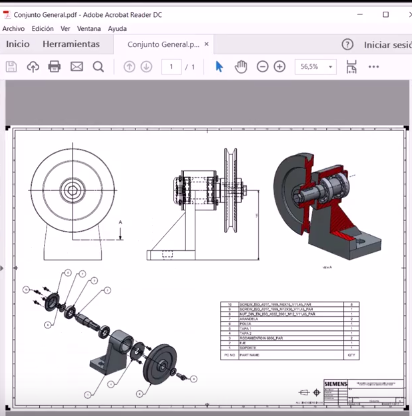The image size is (412, 416).
Task: Click the Save file icon
Action: [x=11, y=67]
